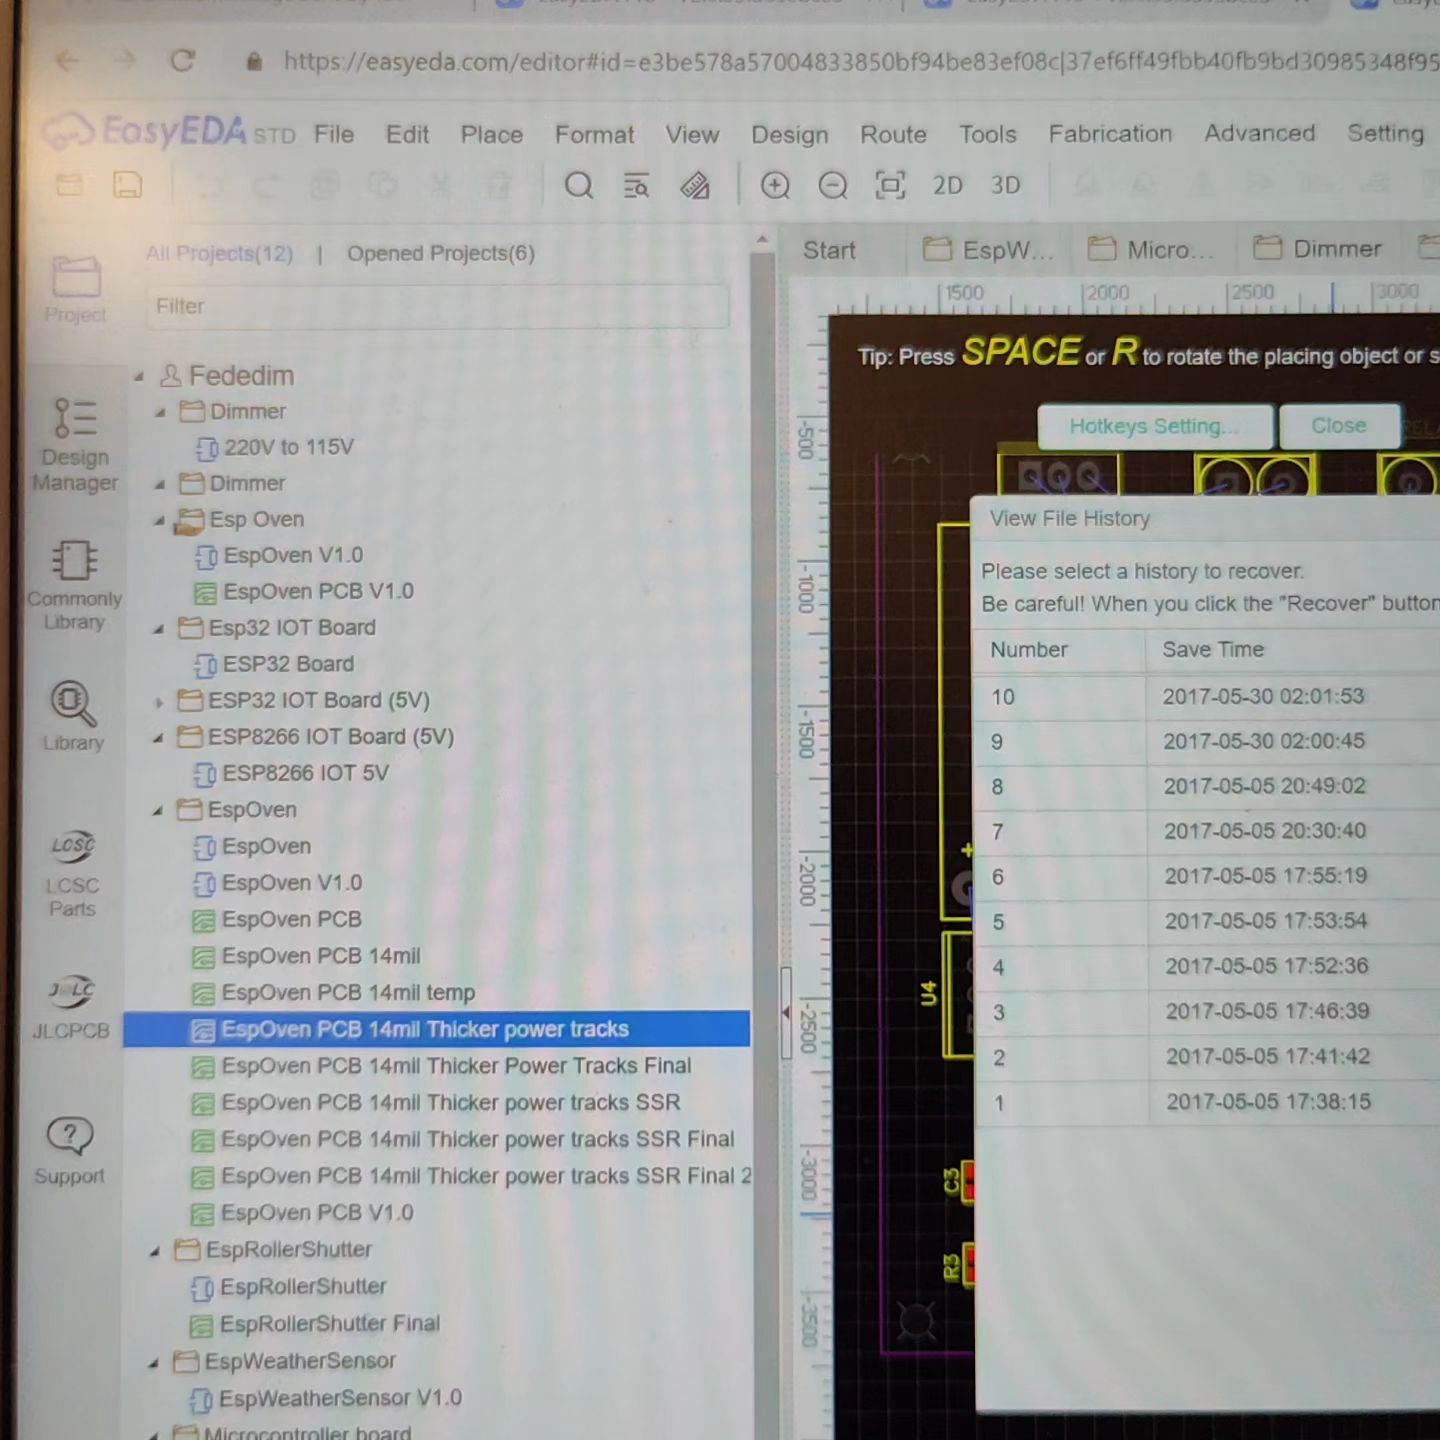Click the browser address bar URL
Screen dimensions: 1440x1440
point(860,62)
